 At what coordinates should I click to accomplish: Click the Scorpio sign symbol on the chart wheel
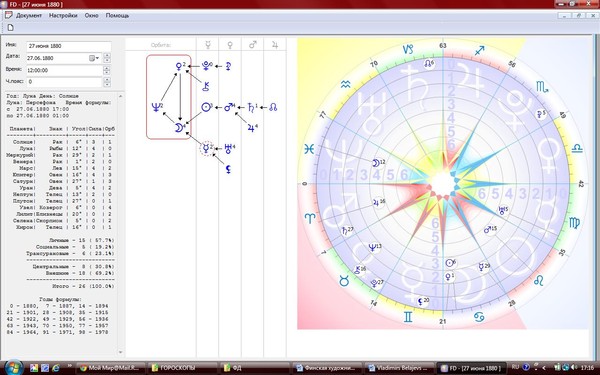click(542, 87)
